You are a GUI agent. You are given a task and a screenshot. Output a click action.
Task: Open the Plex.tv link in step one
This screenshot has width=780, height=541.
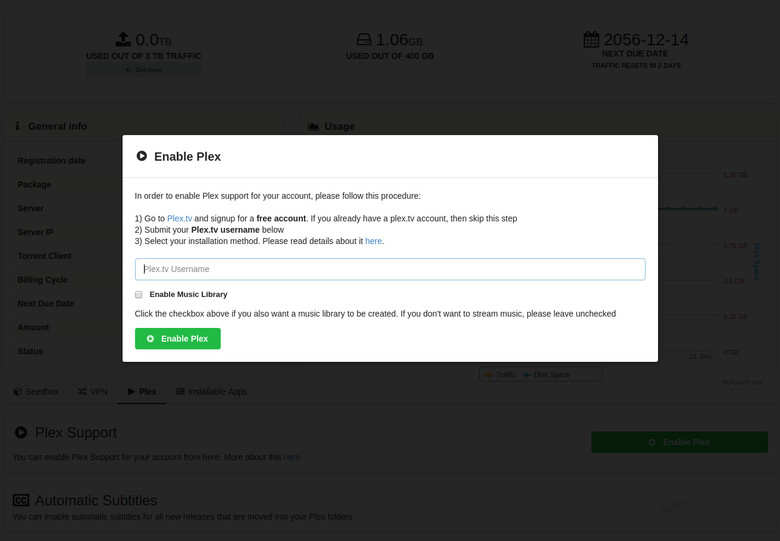[x=180, y=218]
